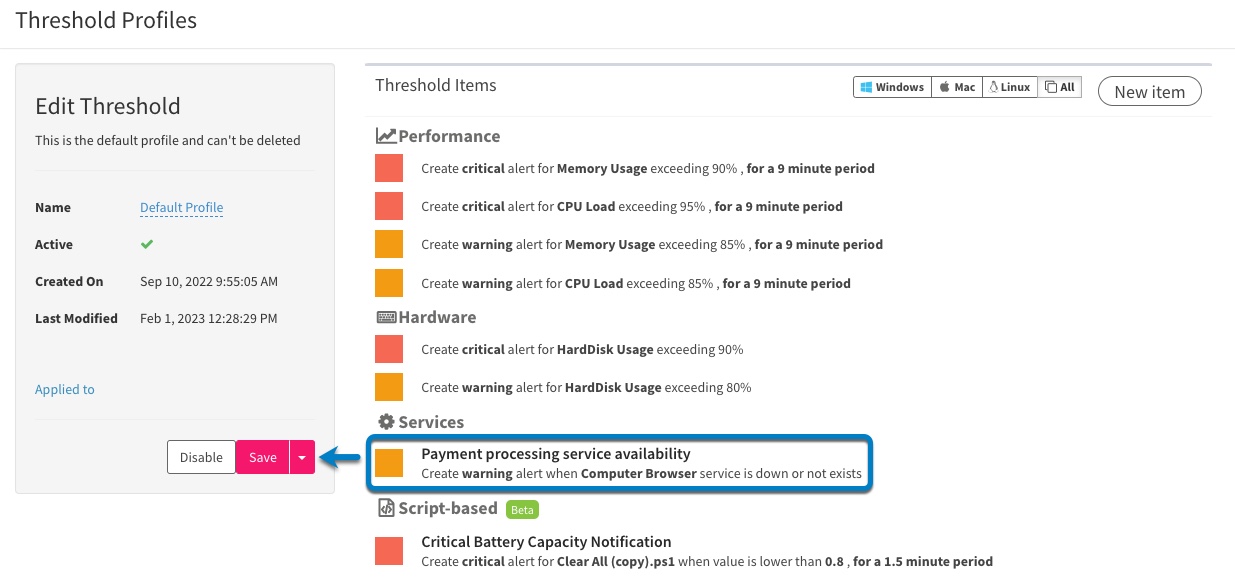Edit the Default Profile name link
1235x588 pixels.
coord(181,208)
